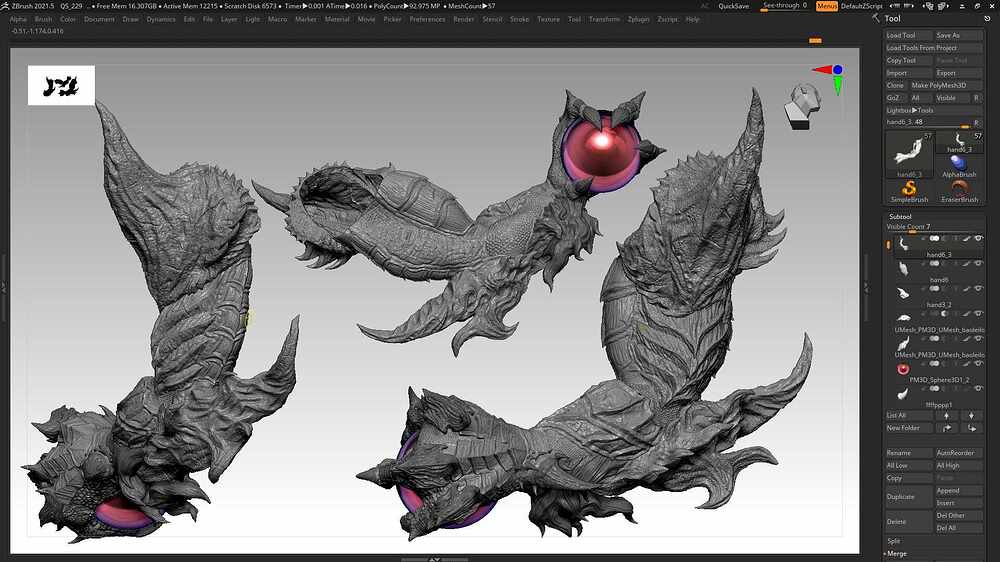1000x562 pixels.
Task: Toggle visibility eye for ffffpppp1 subtool
Action: coord(978,388)
